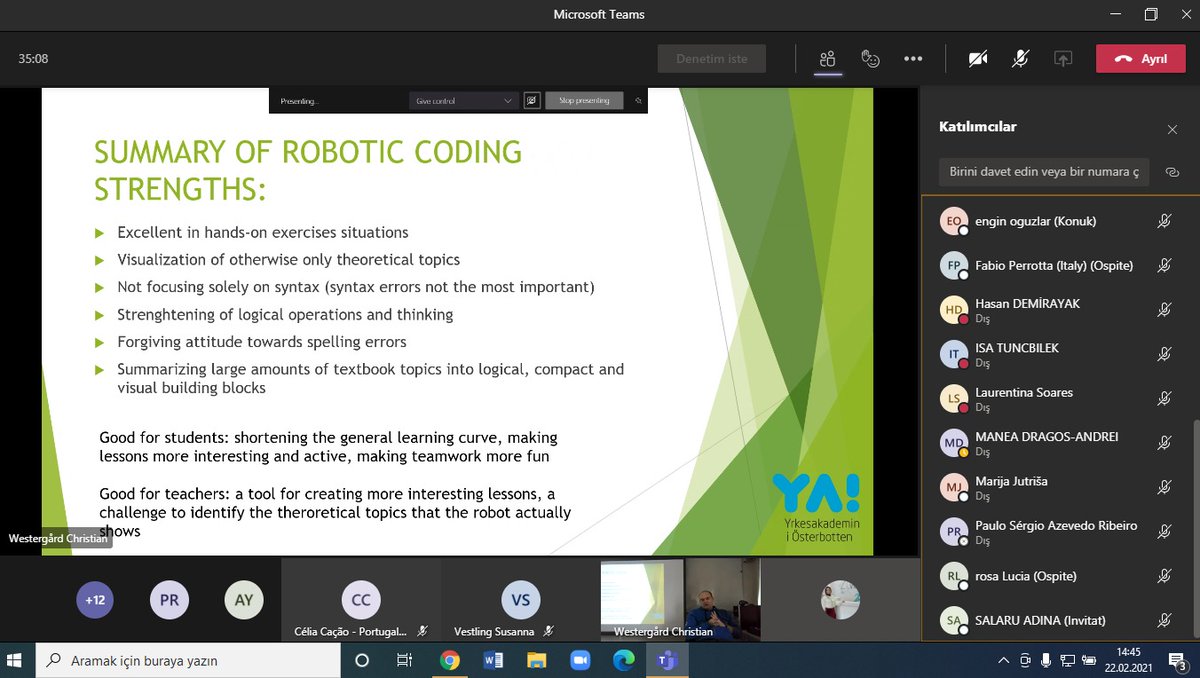Image resolution: width=1200 pixels, height=678 pixels.
Task: Select participant engin oguzlar (Konuk)
Action: click(1056, 221)
